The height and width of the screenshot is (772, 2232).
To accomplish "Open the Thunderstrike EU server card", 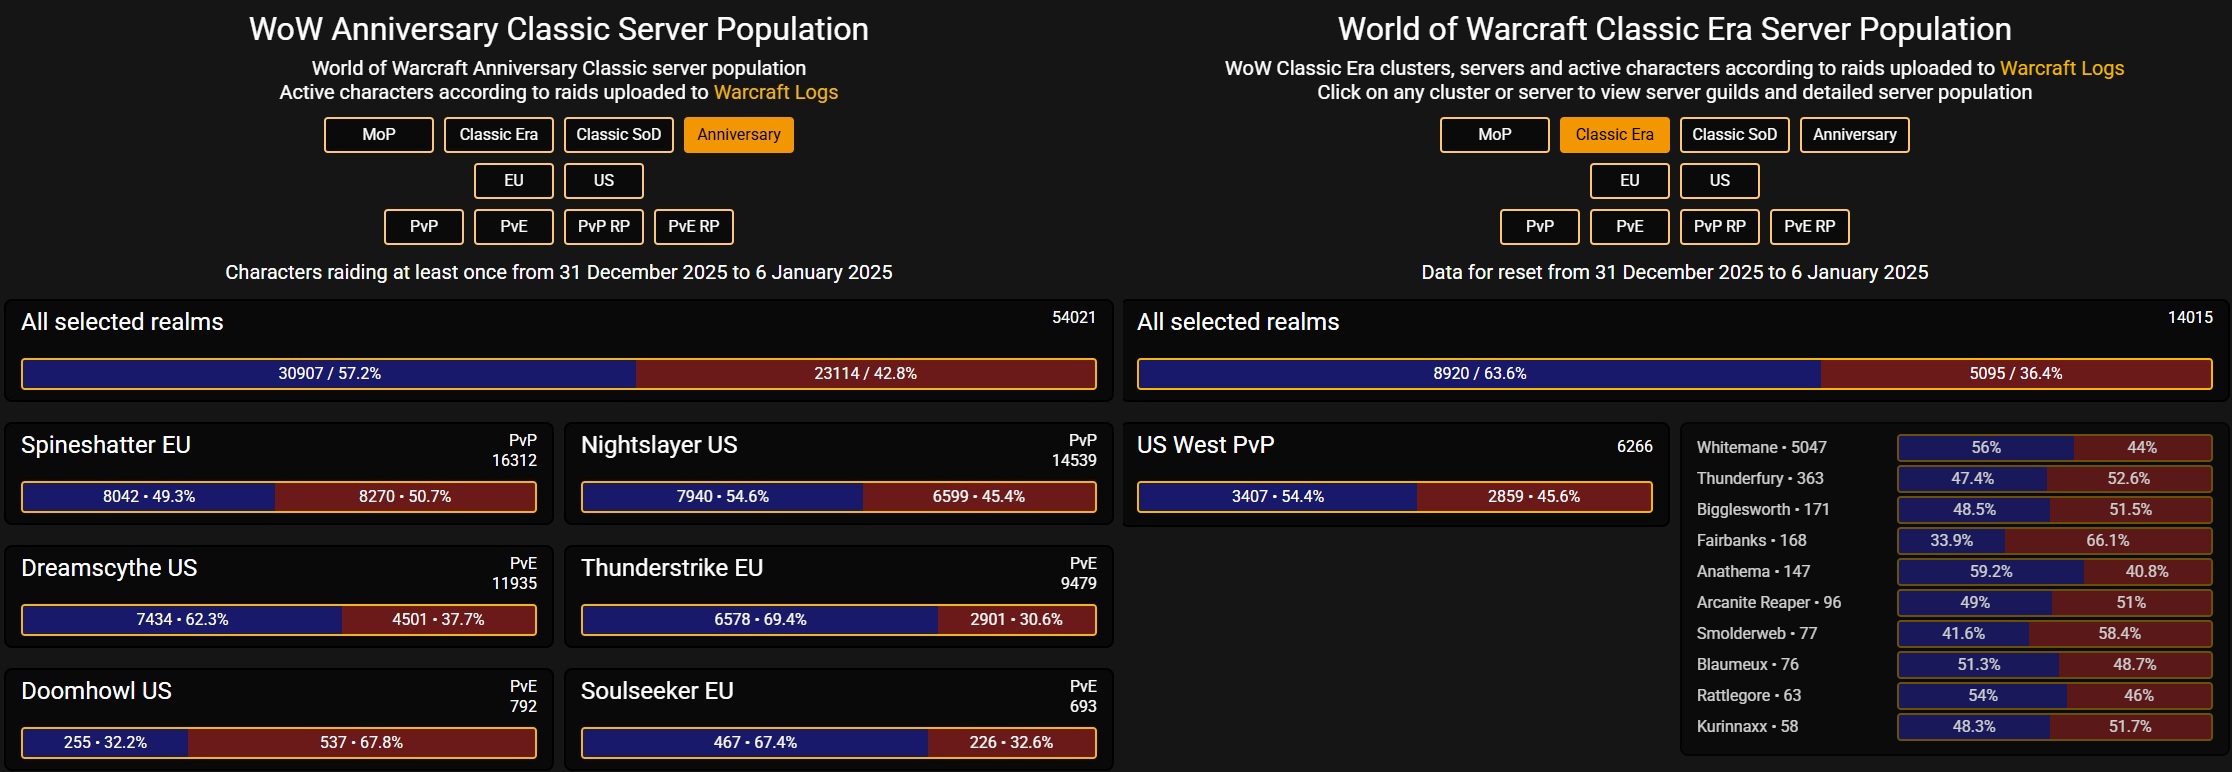I will pyautogui.click(x=839, y=597).
